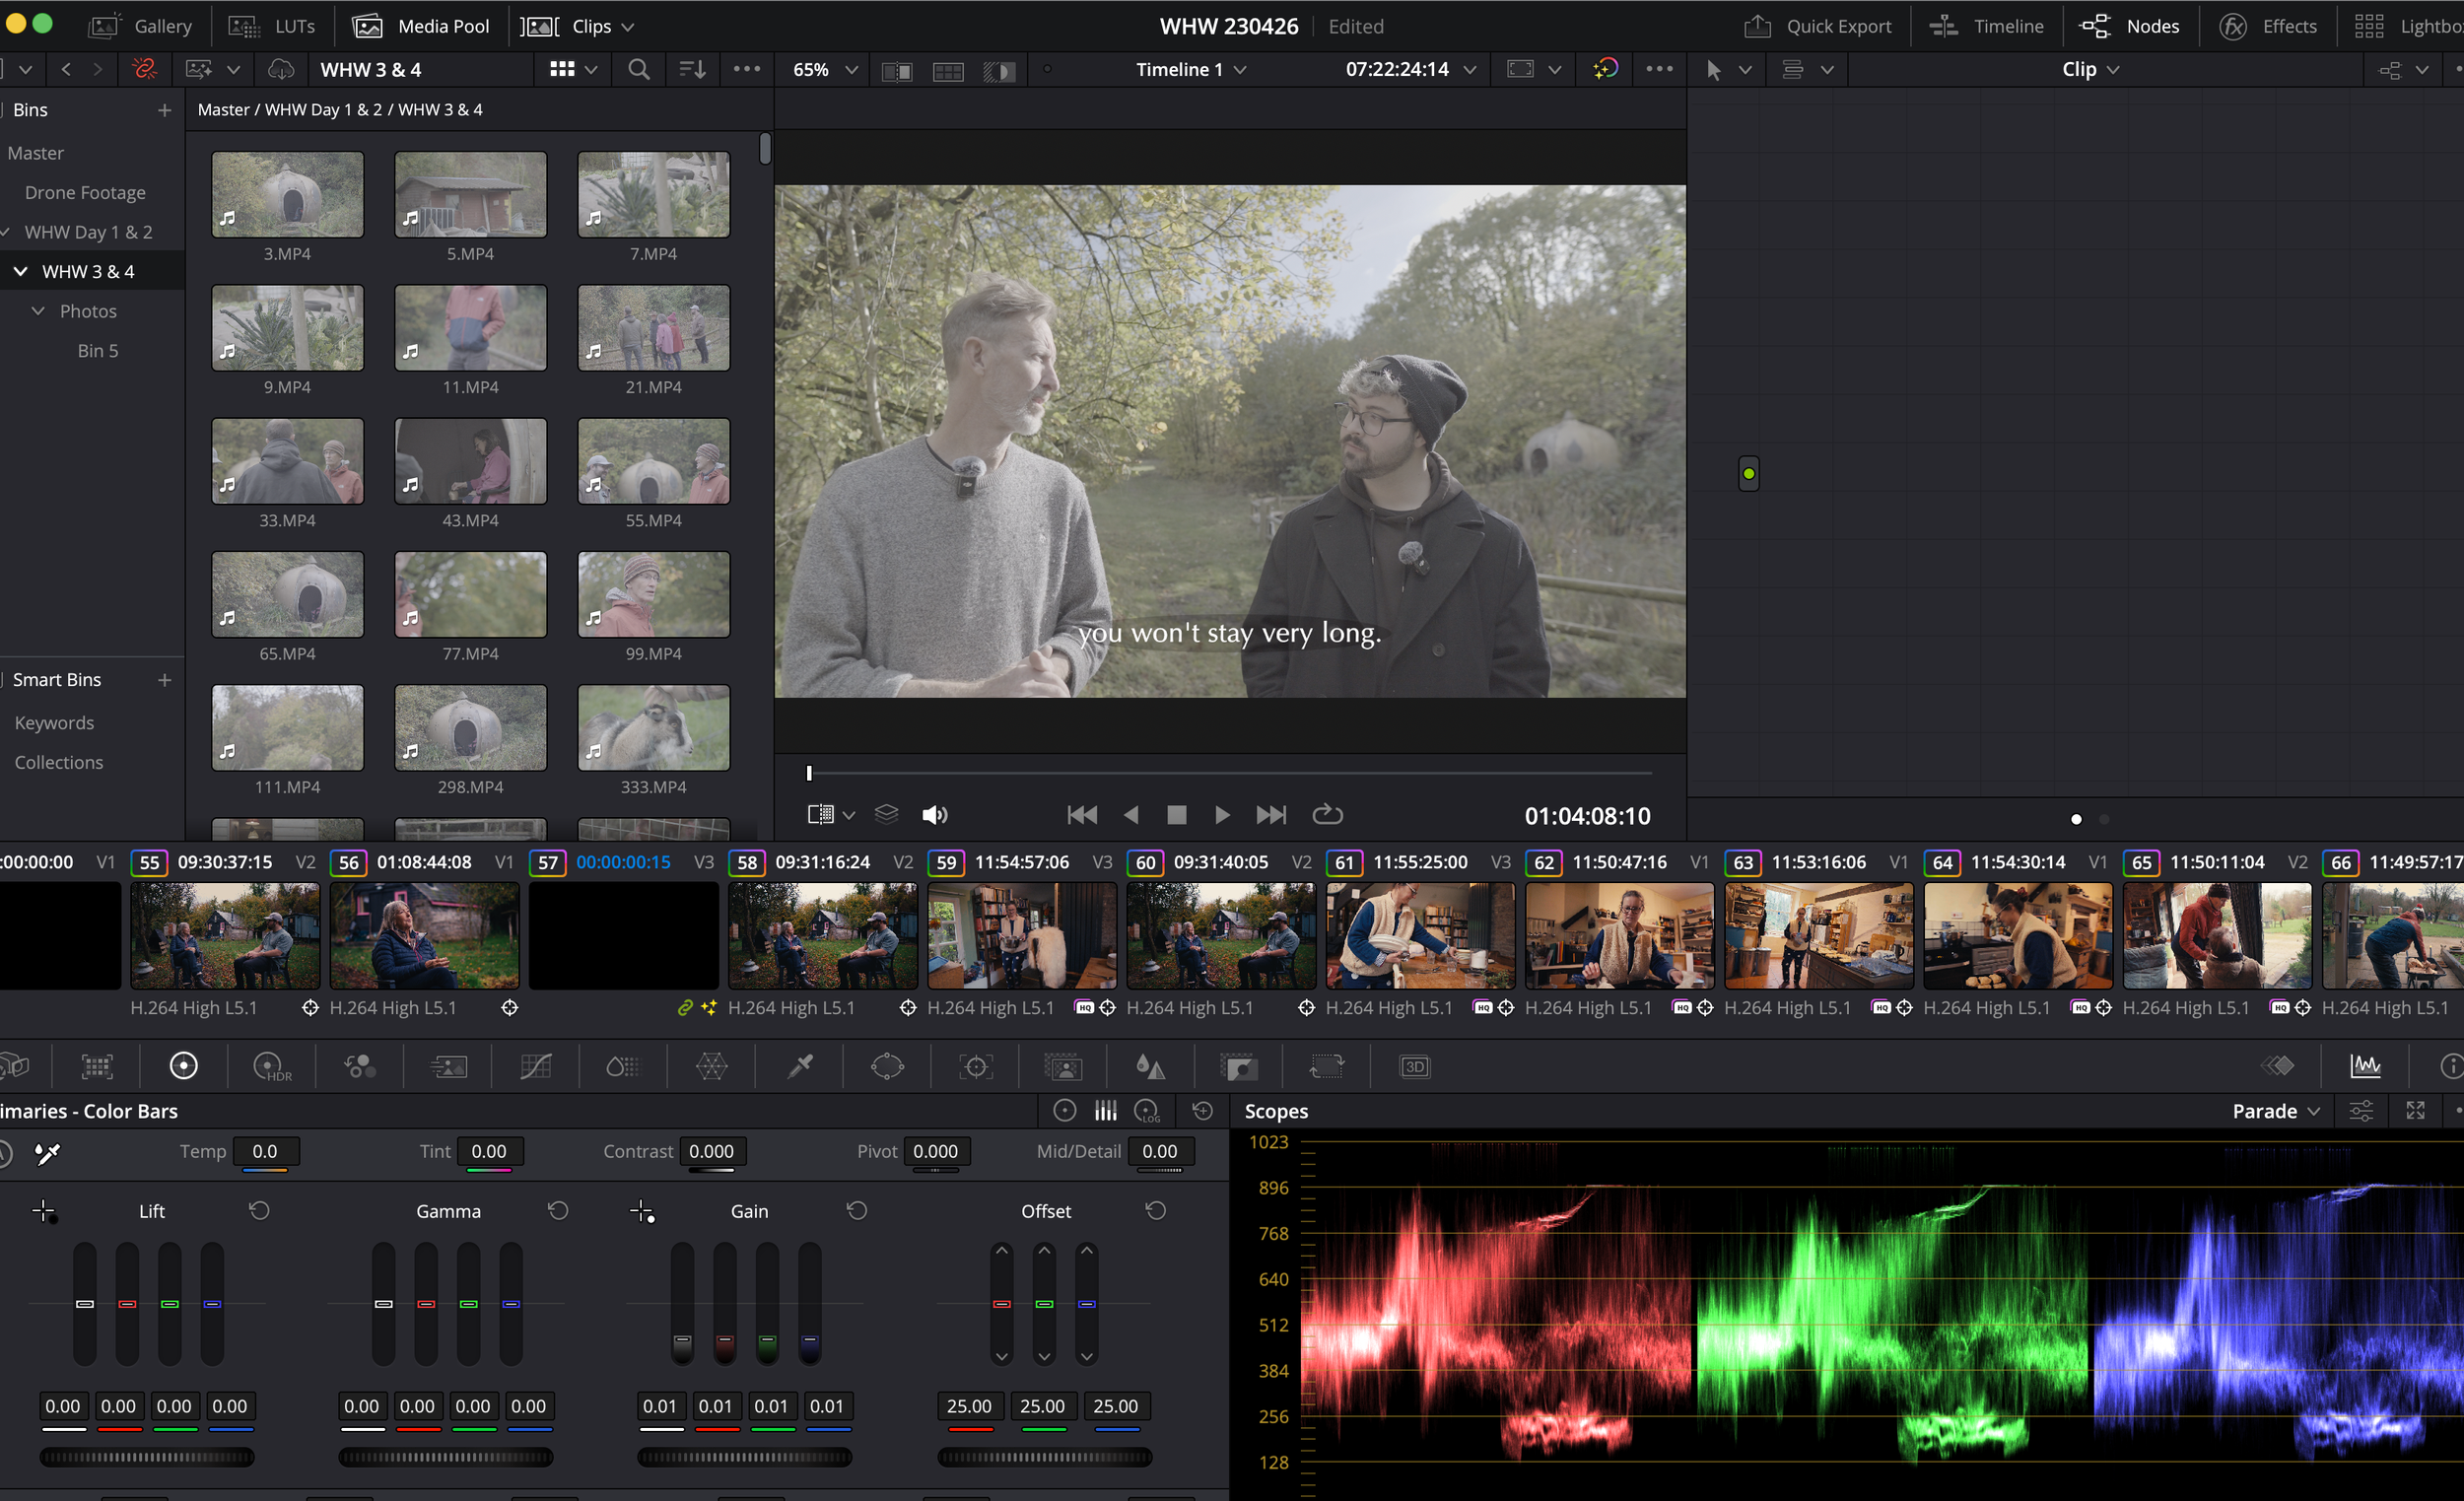Open the Clips filter dropdown arrow
The height and width of the screenshot is (1501, 2464).
click(x=628, y=27)
